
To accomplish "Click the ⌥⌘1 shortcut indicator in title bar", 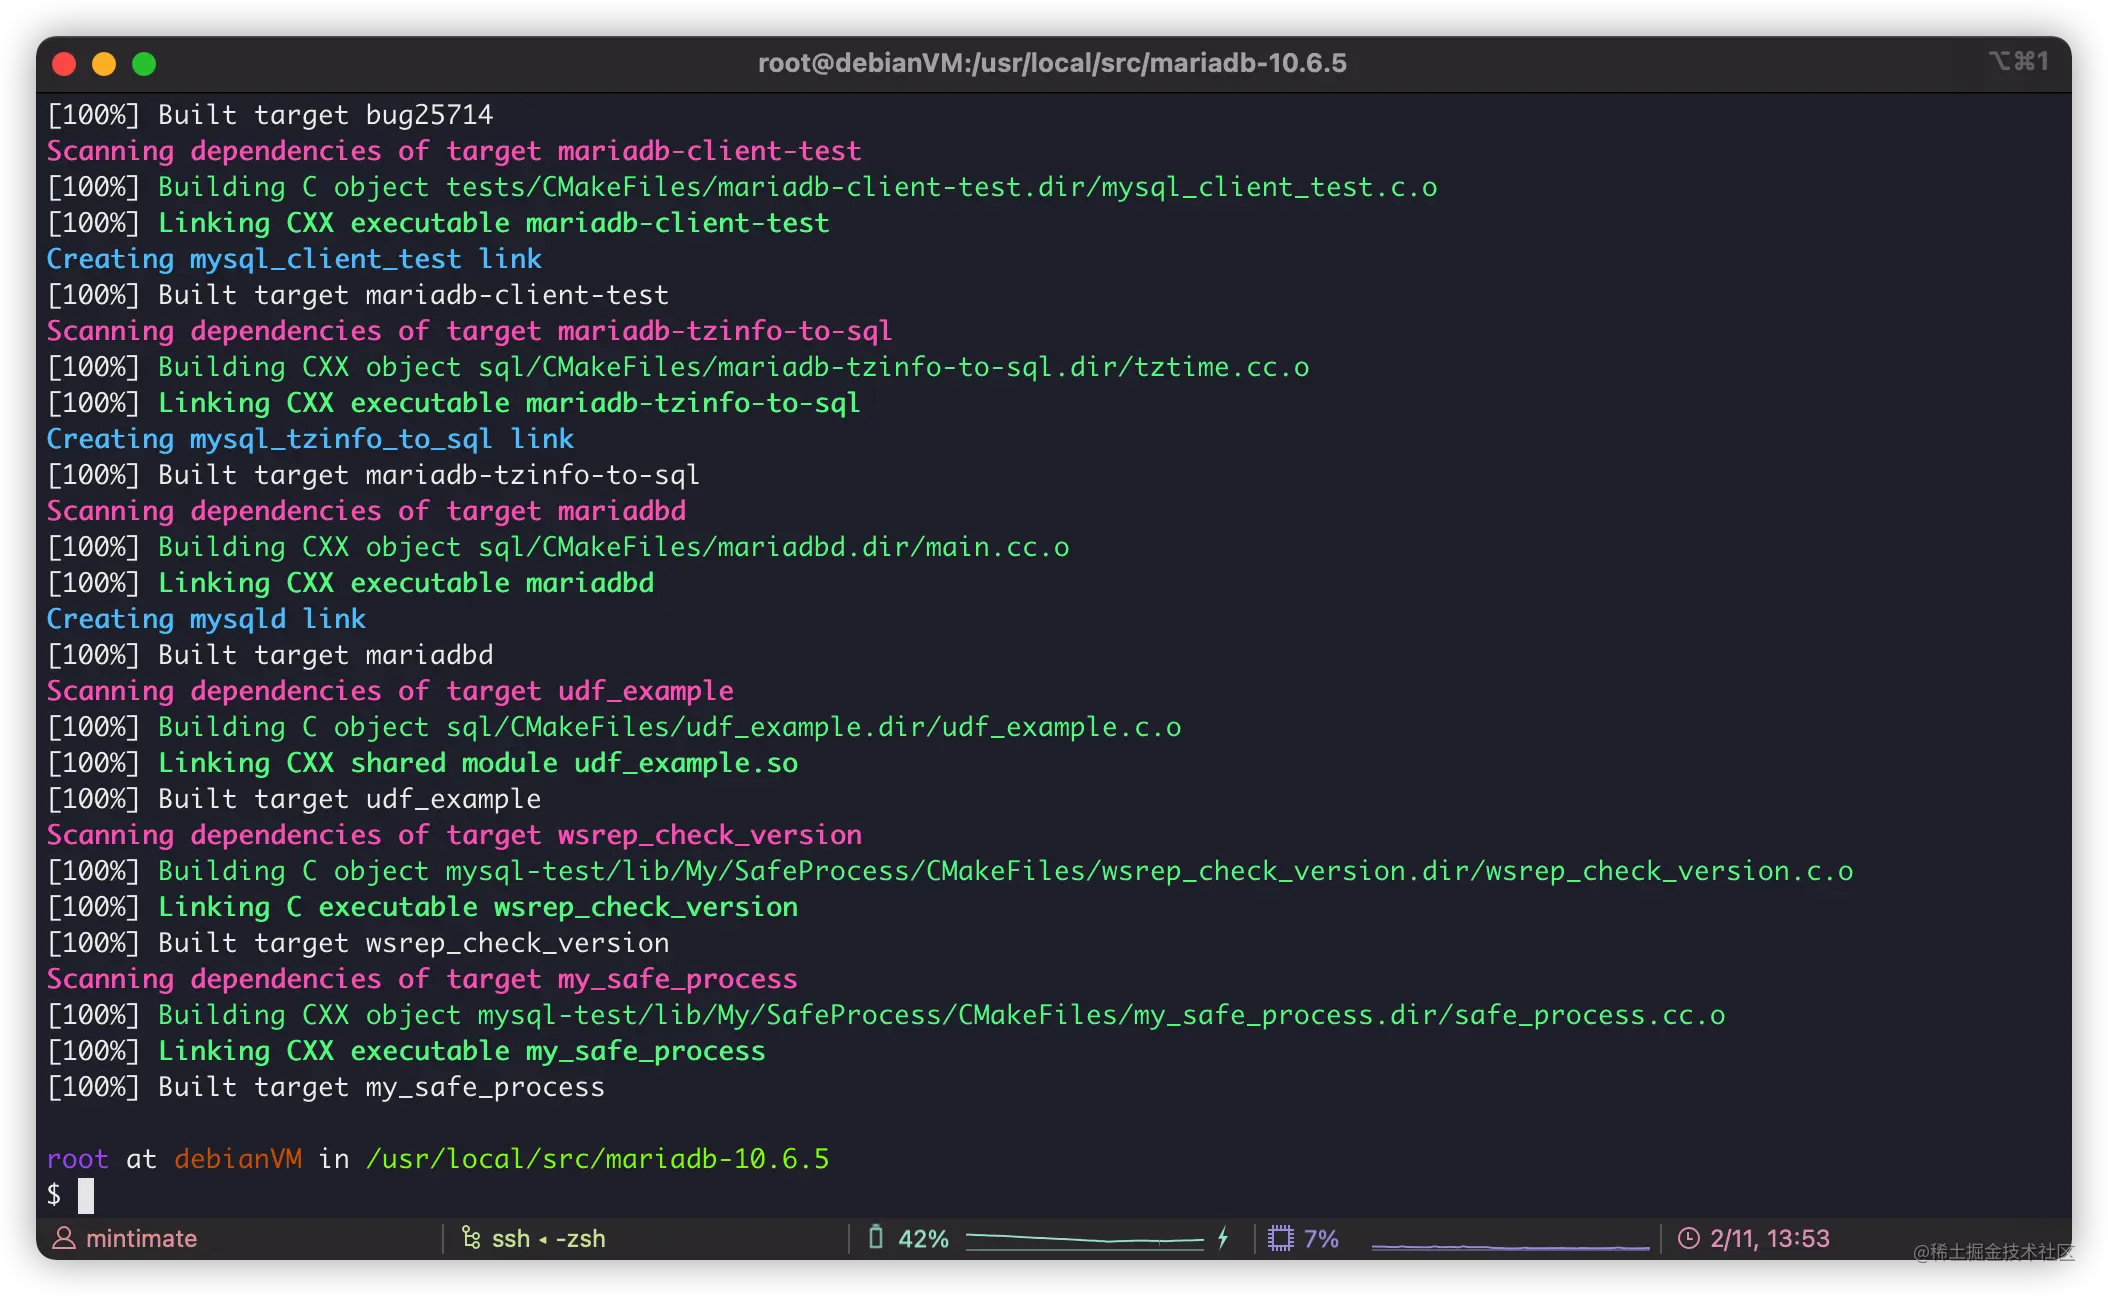I will coord(2018,62).
